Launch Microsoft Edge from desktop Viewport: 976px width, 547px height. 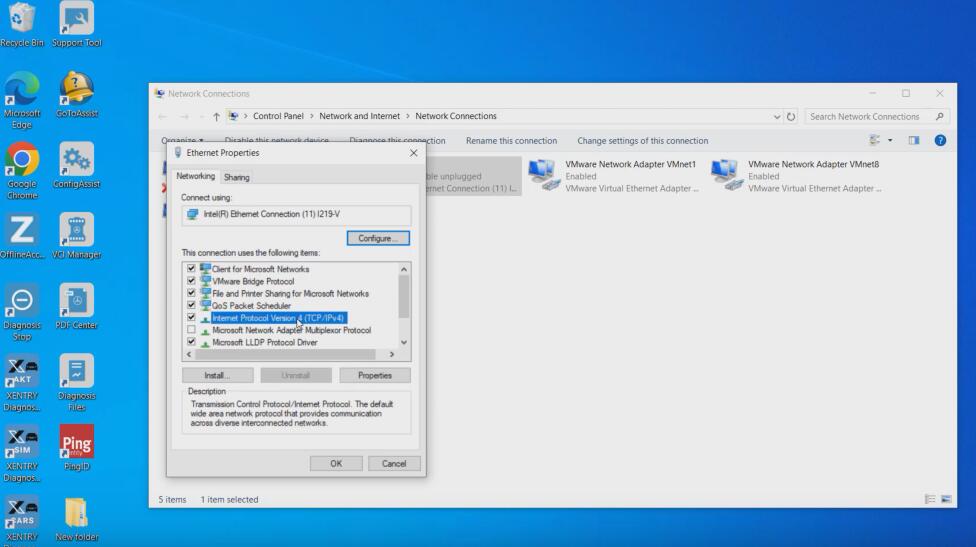pos(22,100)
